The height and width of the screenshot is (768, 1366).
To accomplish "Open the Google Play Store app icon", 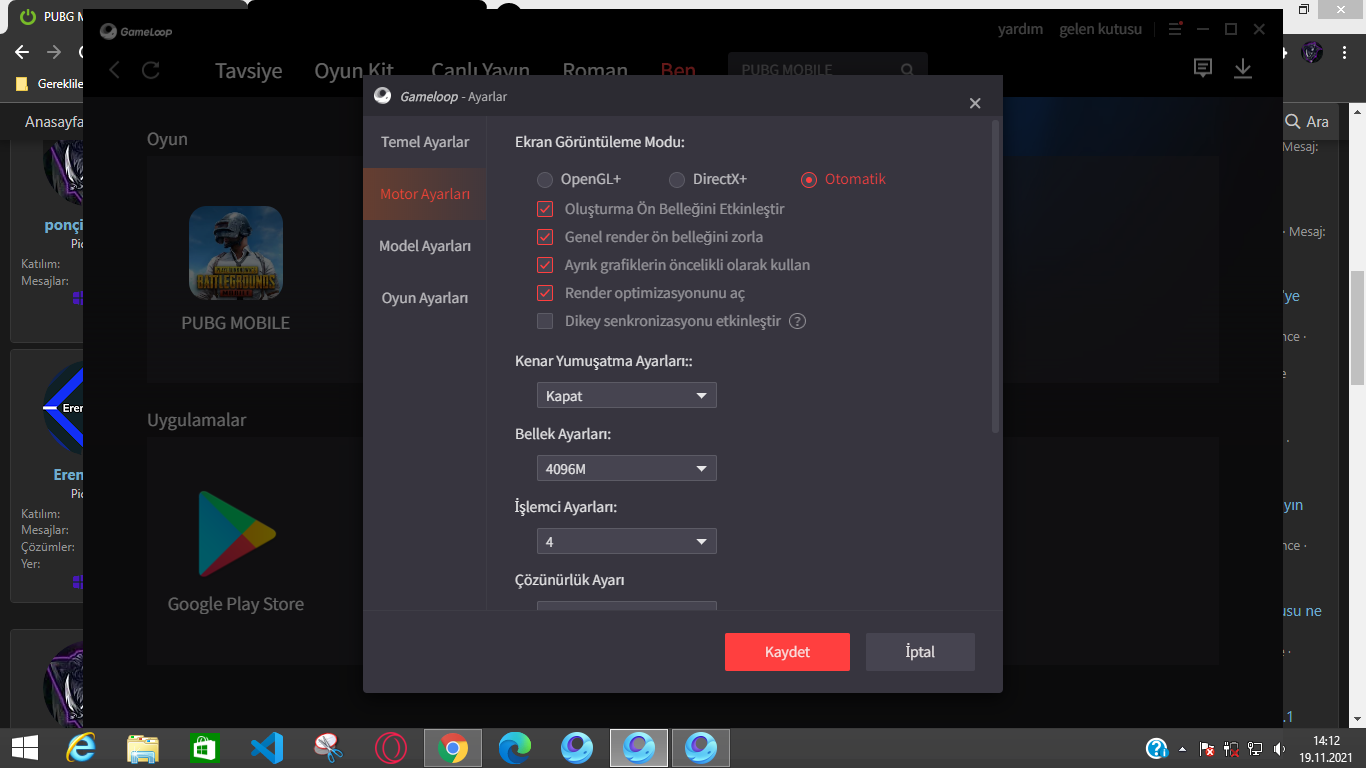I will (x=236, y=534).
